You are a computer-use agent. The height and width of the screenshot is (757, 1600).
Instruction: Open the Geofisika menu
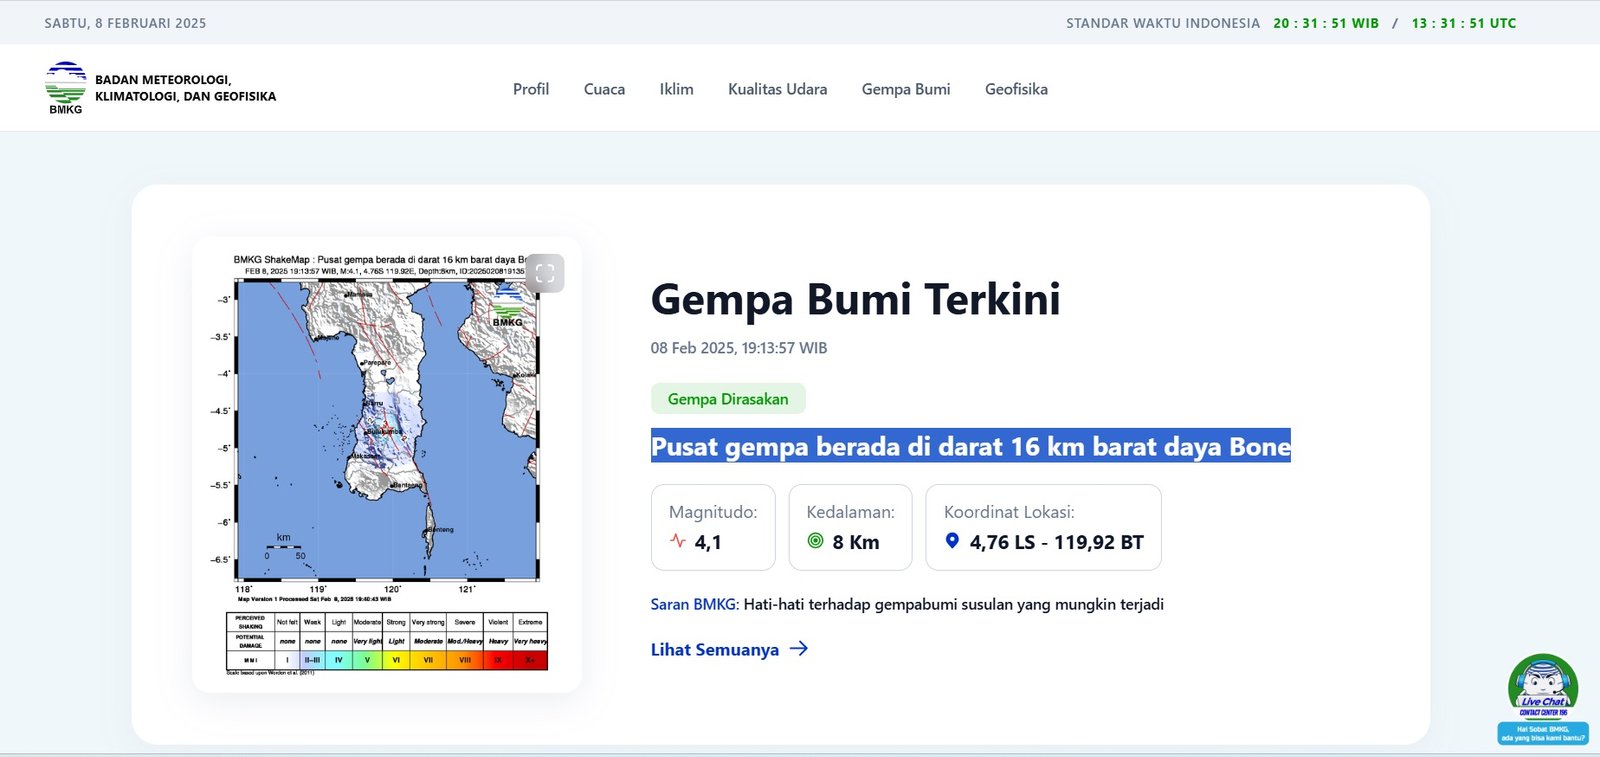1016,89
